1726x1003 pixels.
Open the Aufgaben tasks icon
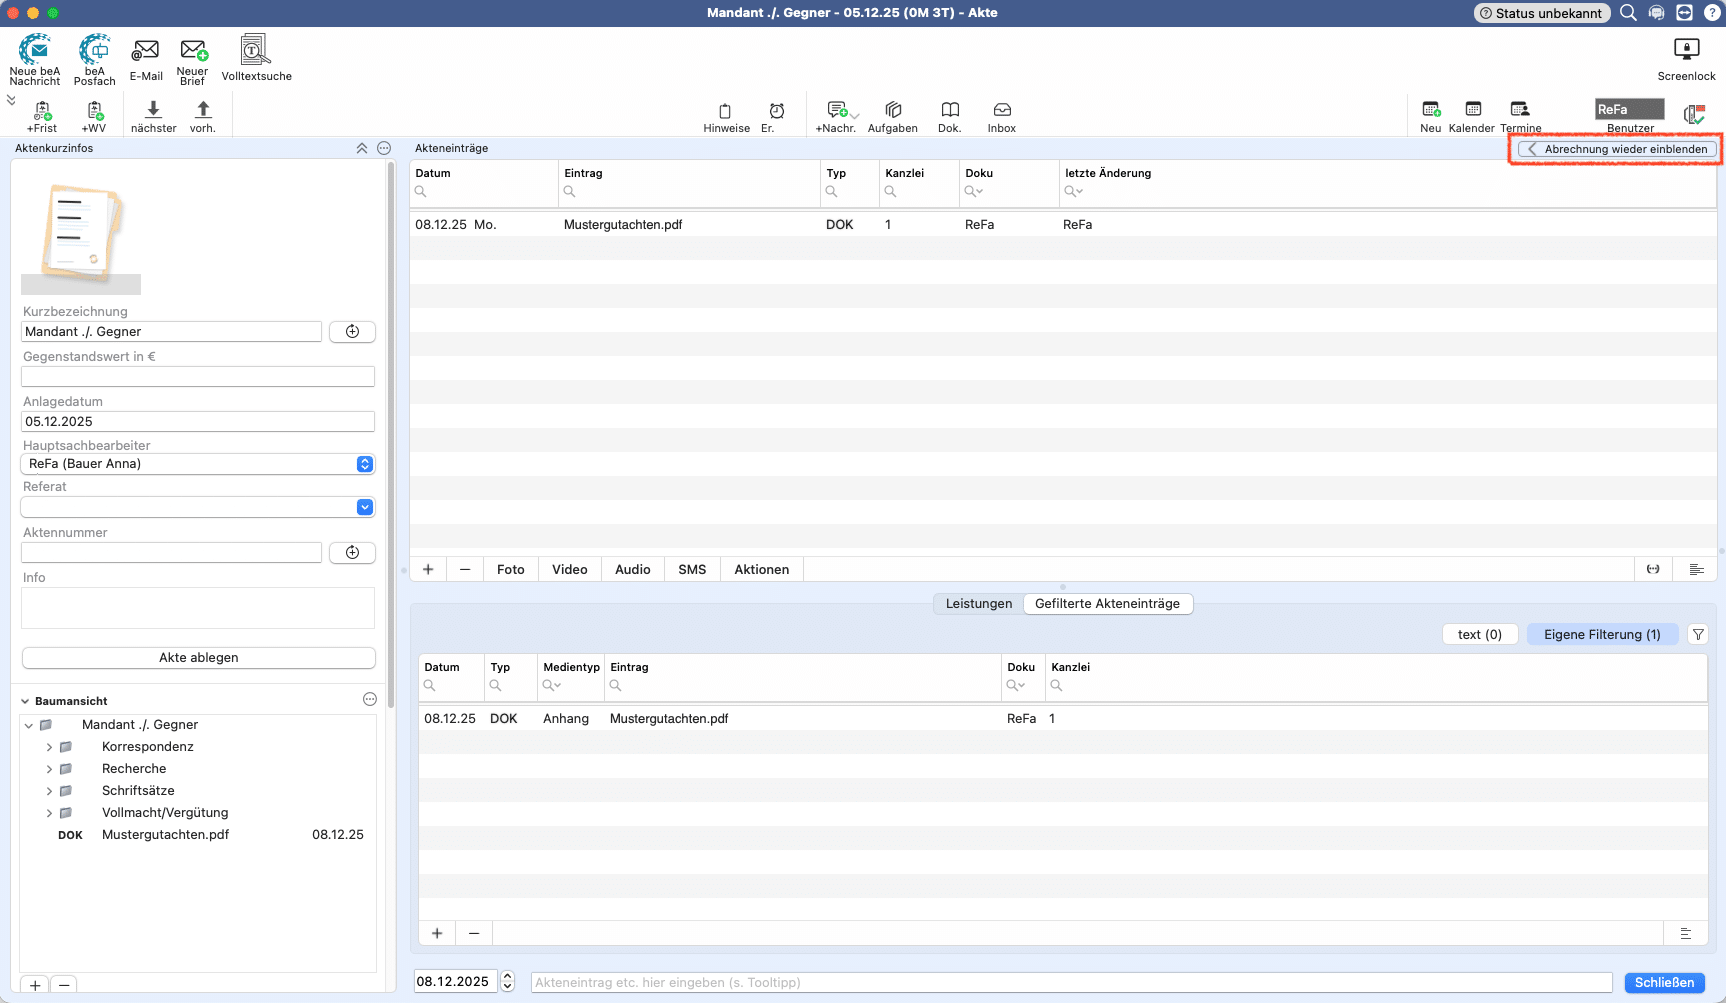tap(893, 111)
